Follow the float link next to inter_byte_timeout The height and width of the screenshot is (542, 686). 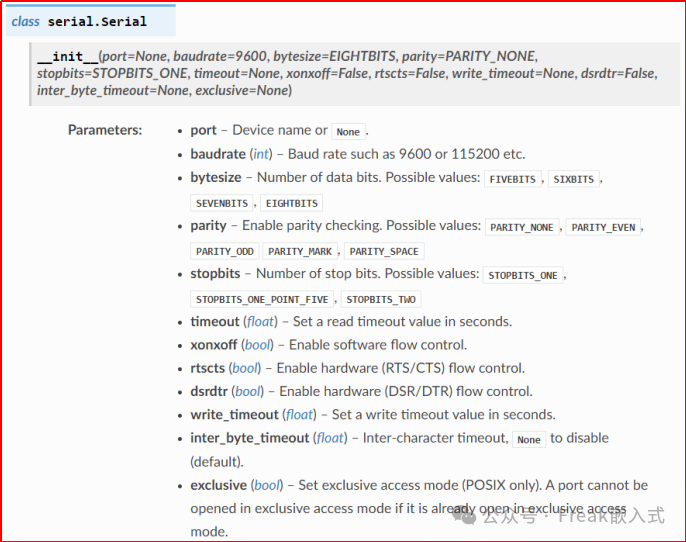330,438
